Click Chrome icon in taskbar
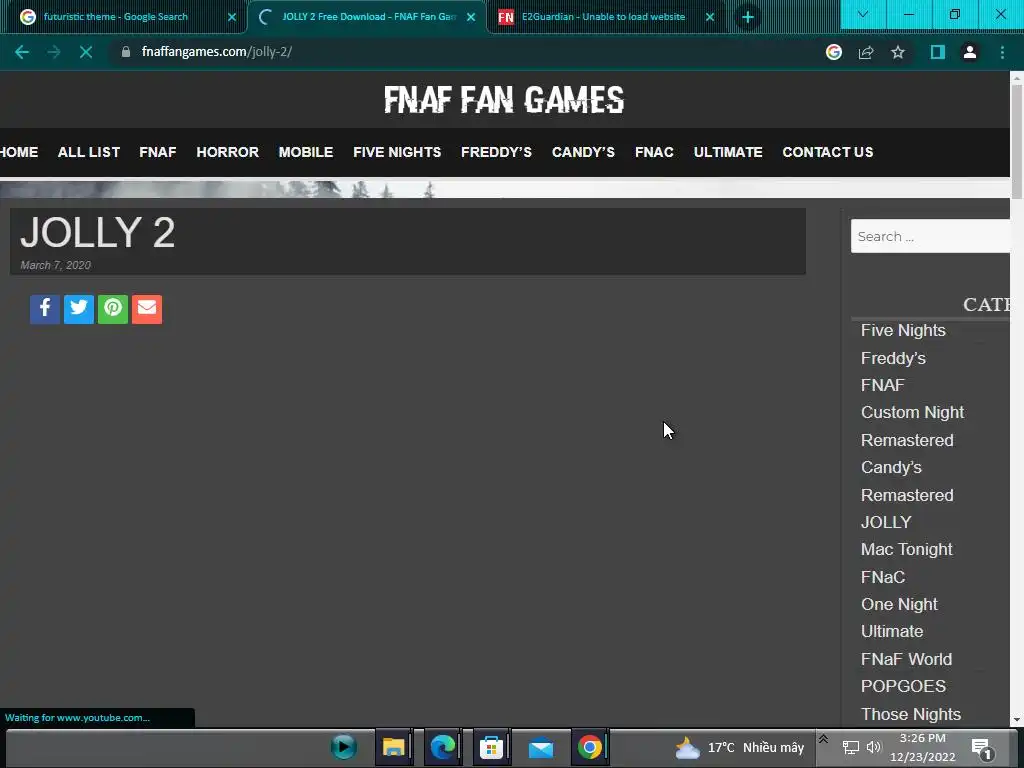This screenshot has width=1024, height=768. 590,747
